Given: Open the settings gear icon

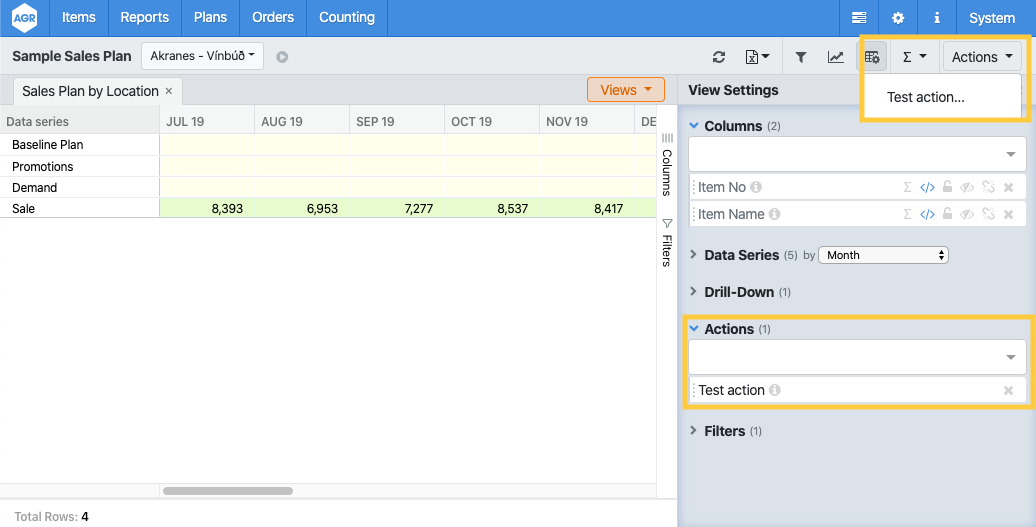Looking at the screenshot, I should [x=898, y=18].
